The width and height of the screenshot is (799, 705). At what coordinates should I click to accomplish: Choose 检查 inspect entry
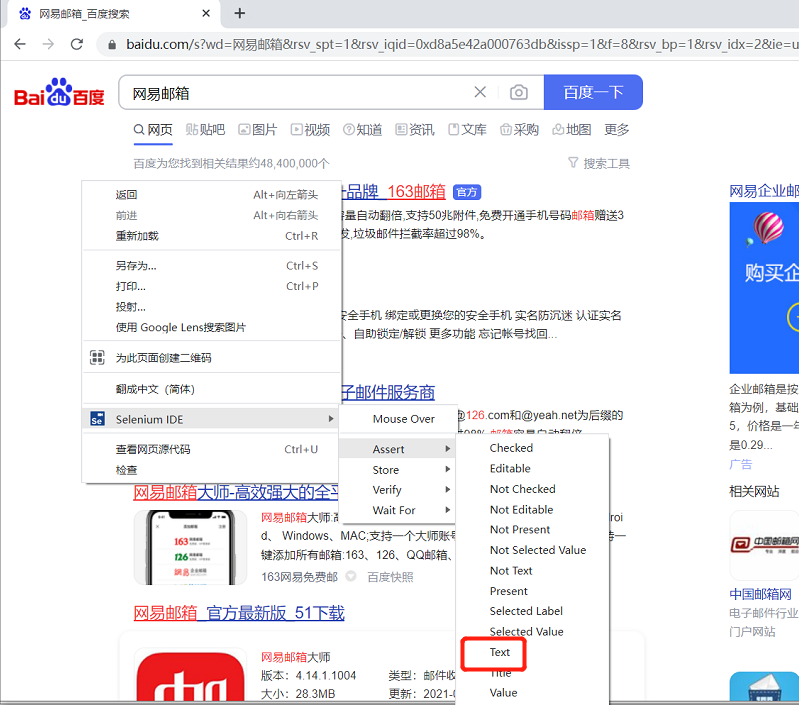point(211,470)
